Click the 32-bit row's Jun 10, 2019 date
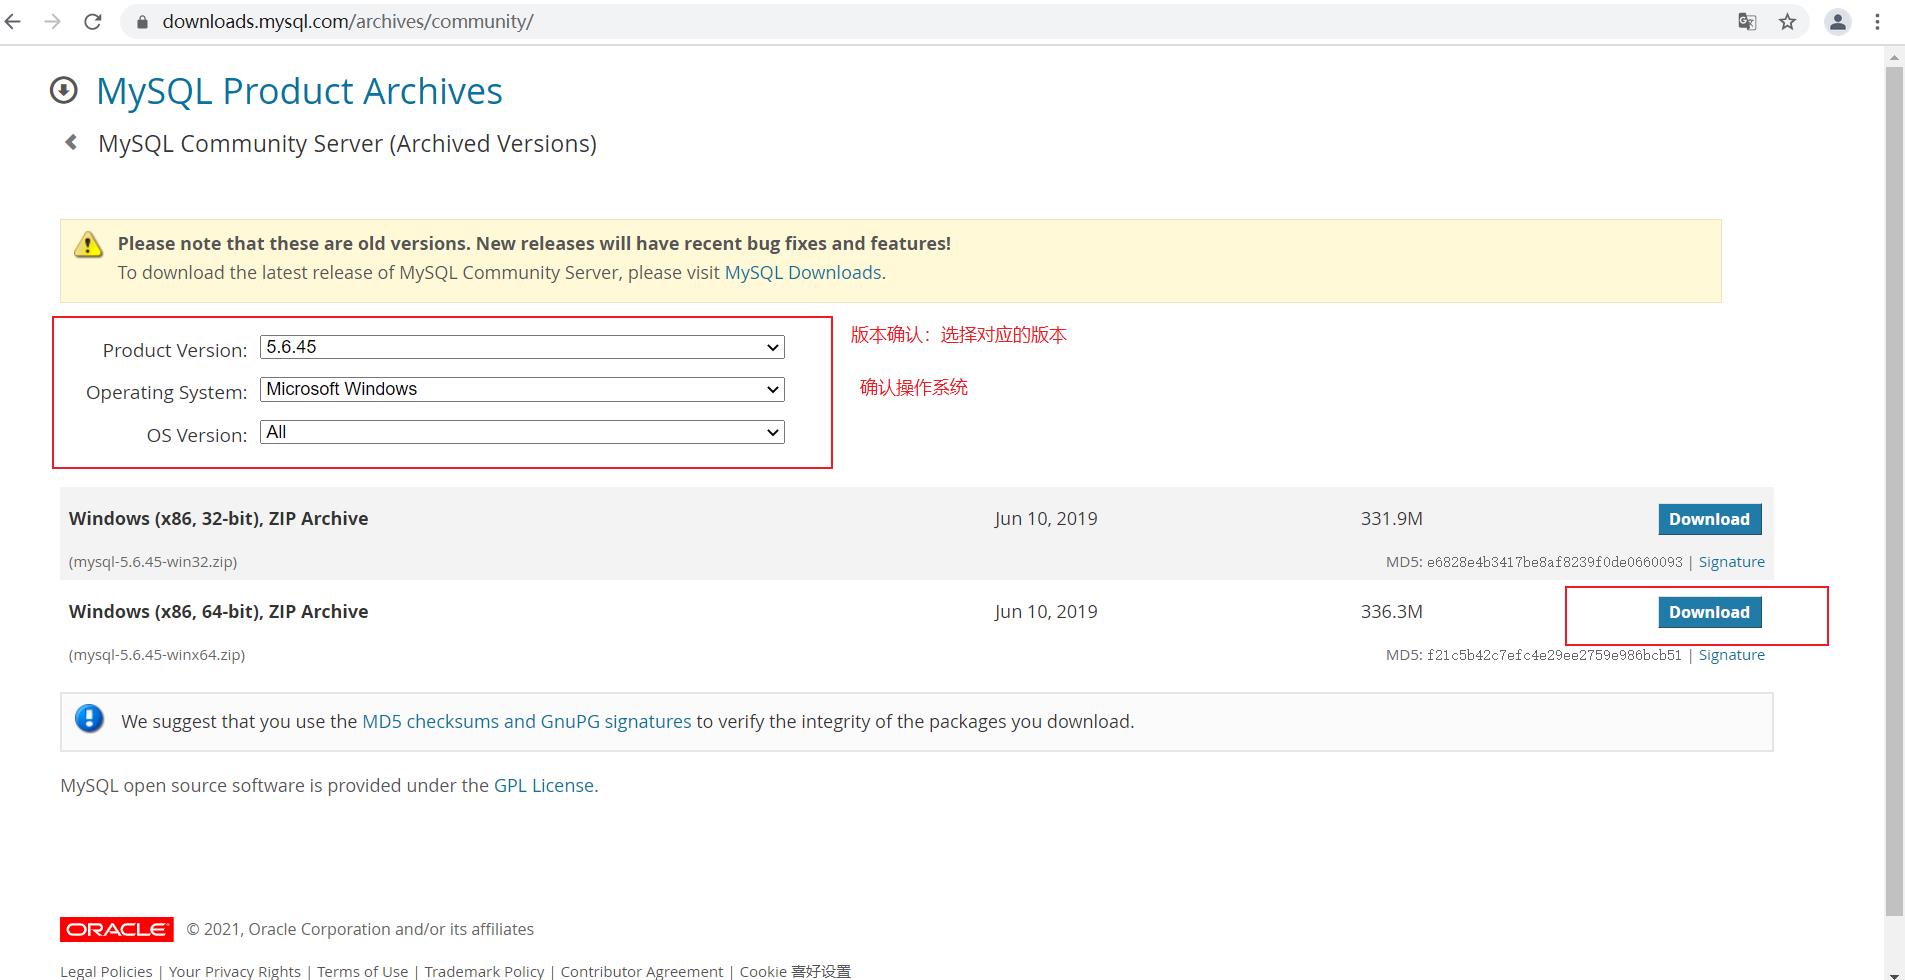1905x980 pixels. coord(1046,519)
